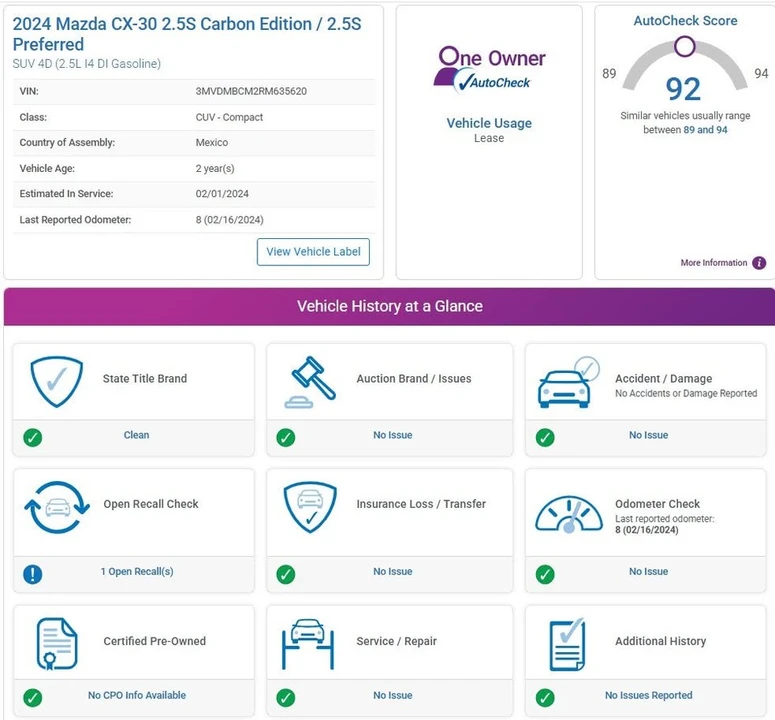Click the State Title Brand label
The width and height of the screenshot is (775, 720).
[x=145, y=379]
